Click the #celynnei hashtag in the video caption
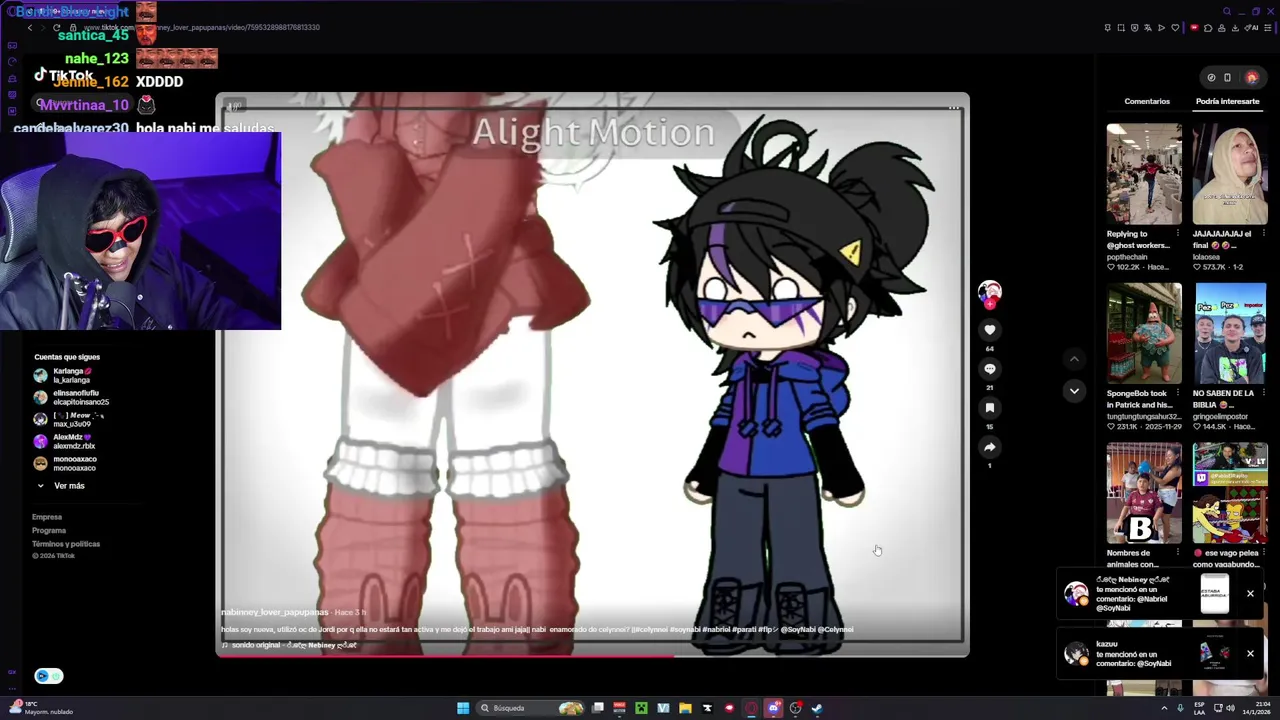The width and height of the screenshot is (1280, 720). tap(654, 630)
